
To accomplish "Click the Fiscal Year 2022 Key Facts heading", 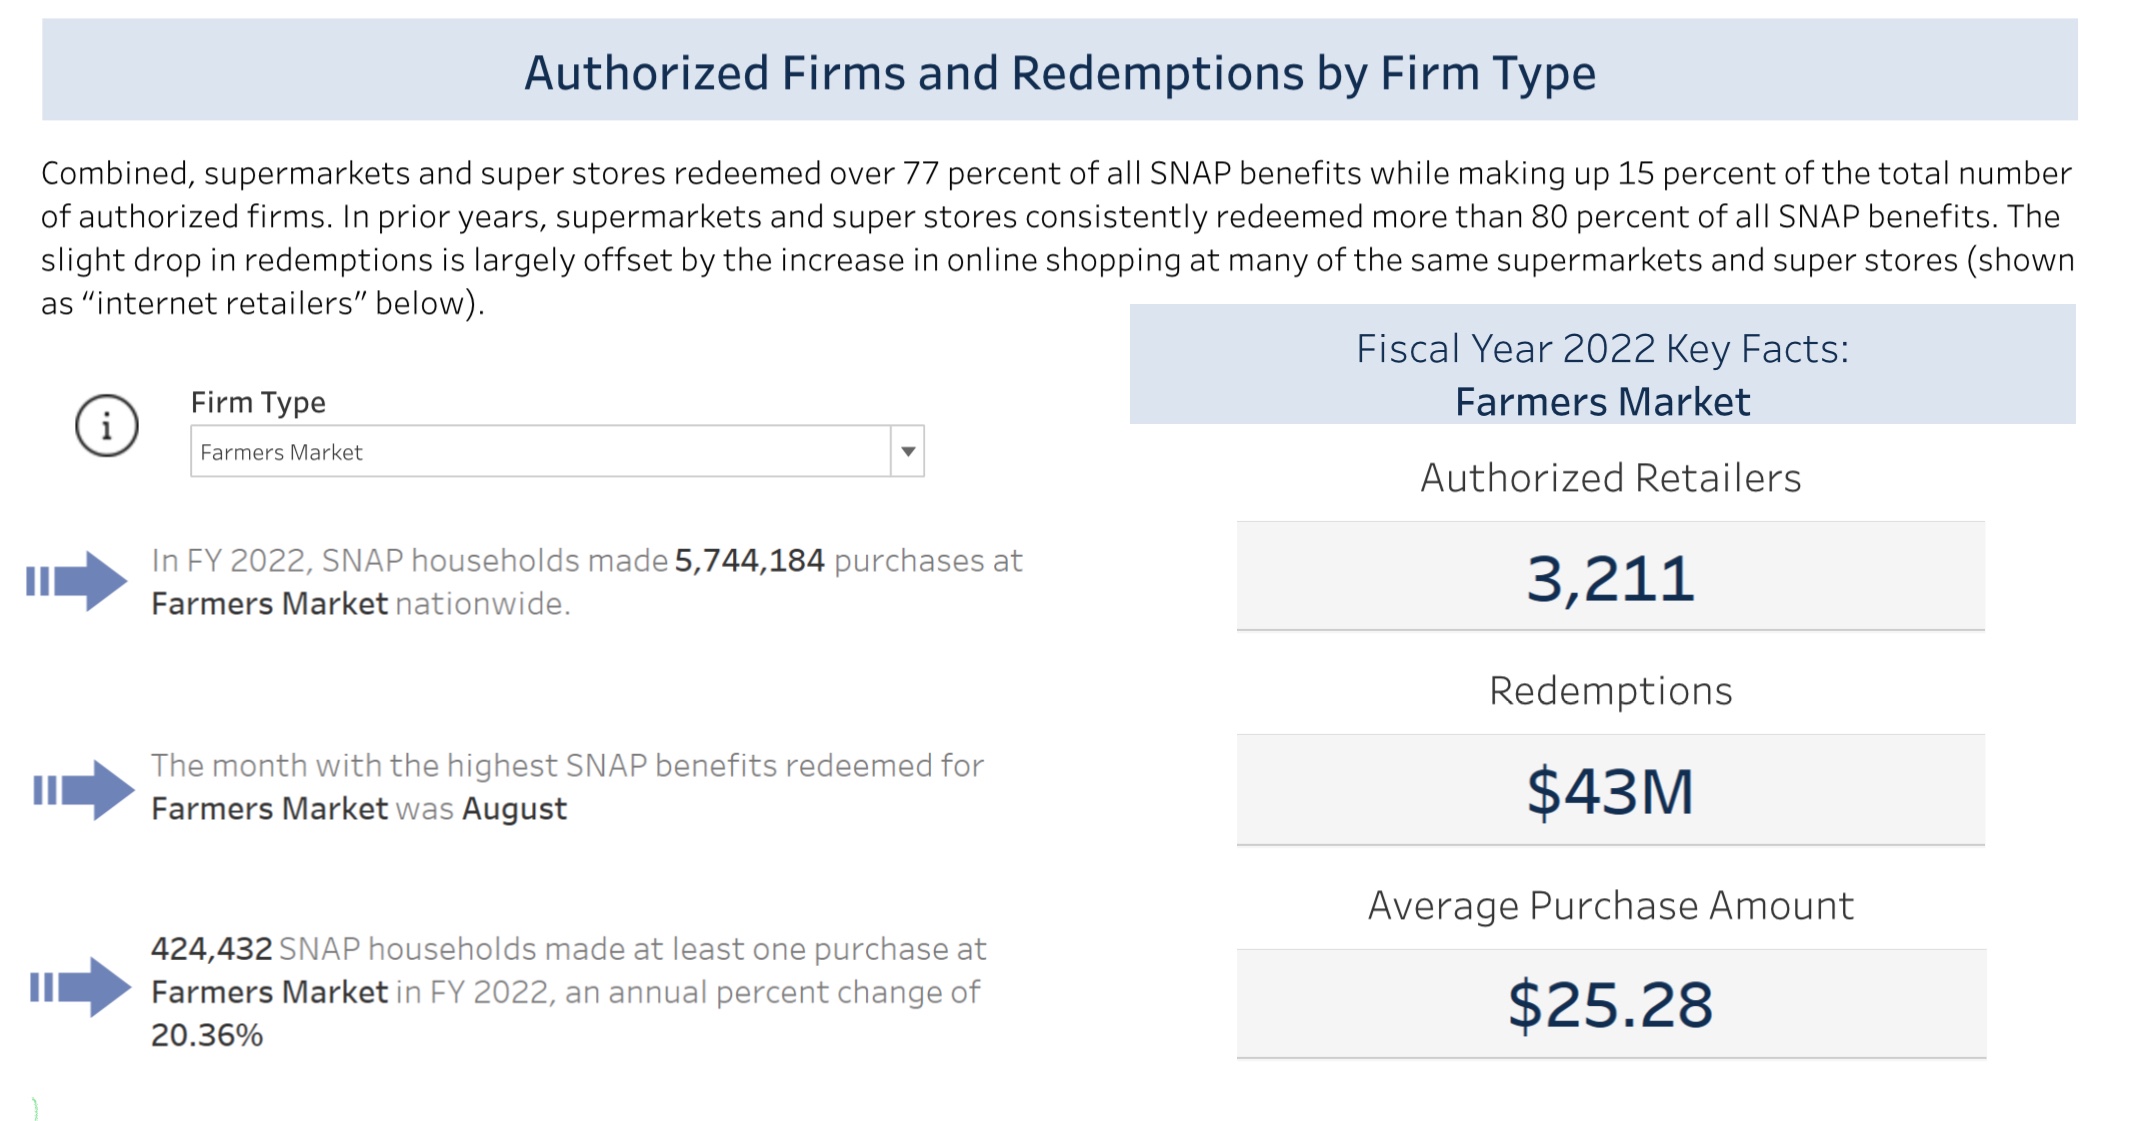I will (1602, 350).
